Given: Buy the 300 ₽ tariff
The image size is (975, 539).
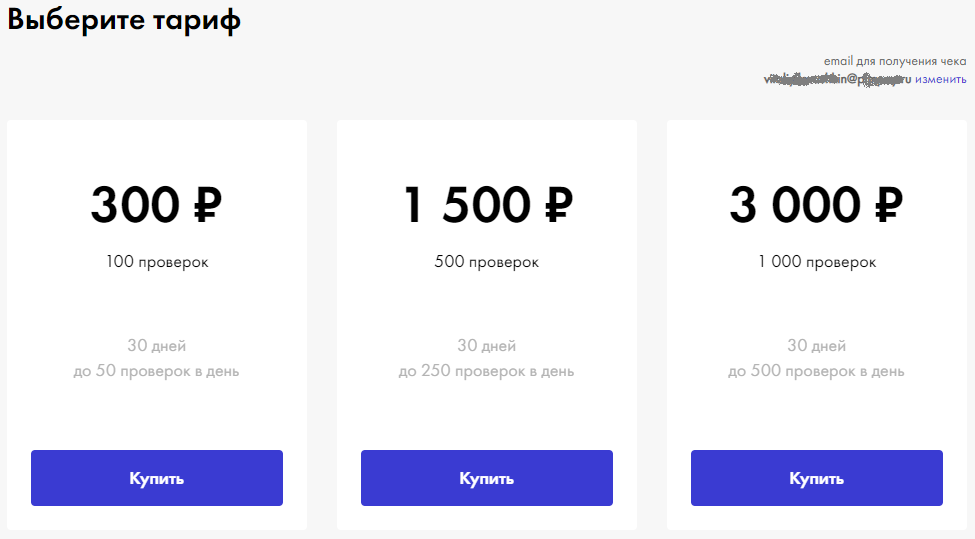Looking at the screenshot, I should (x=157, y=478).
